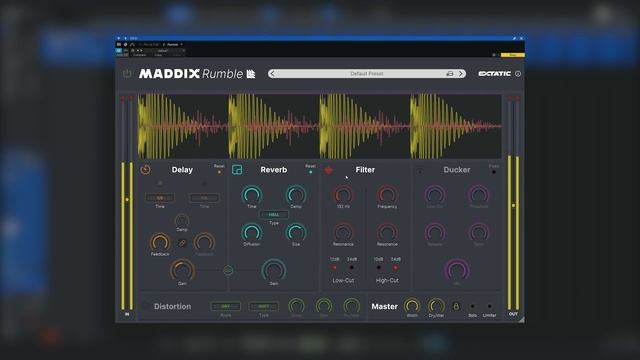
Task: Toggle the Reverb section icon
Action: click(x=237, y=169)
